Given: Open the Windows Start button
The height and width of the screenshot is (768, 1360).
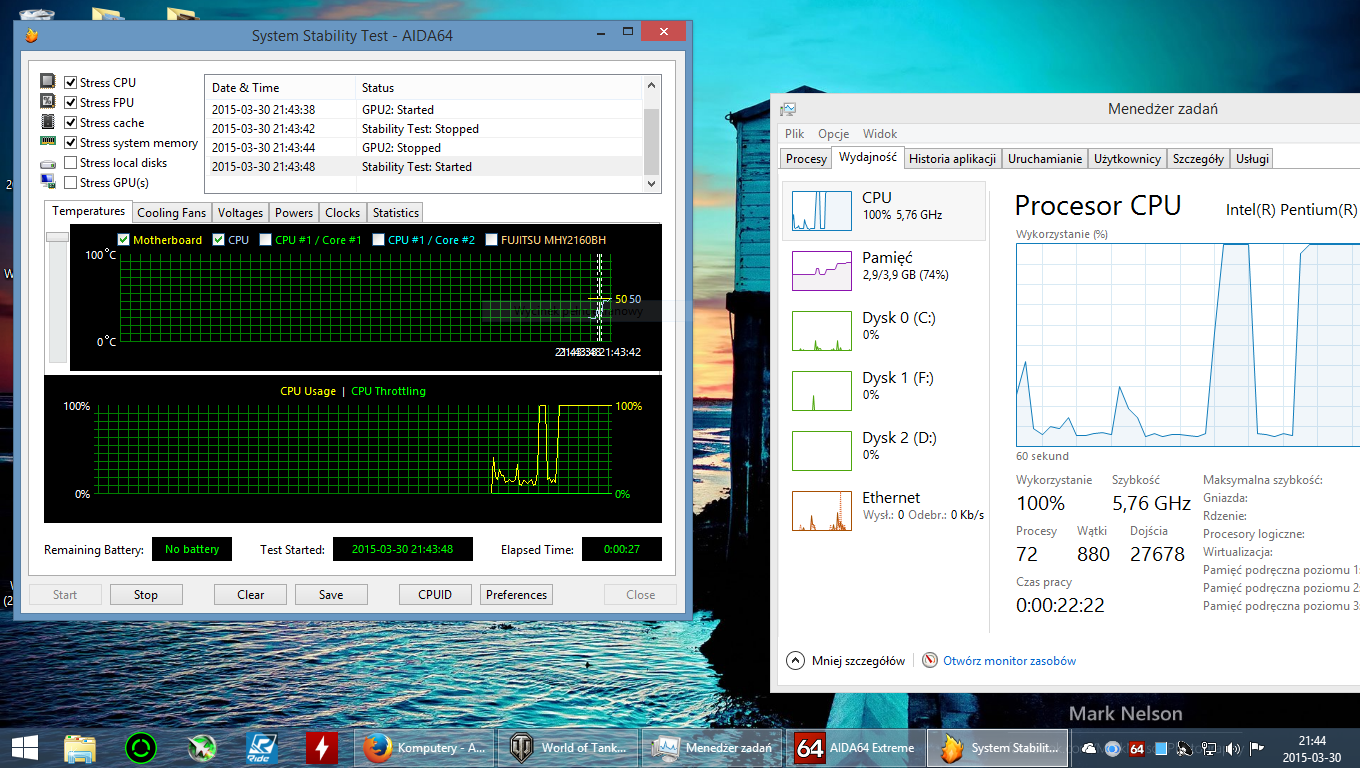Looking at the screenshot, I should click(x=25, y=747).
